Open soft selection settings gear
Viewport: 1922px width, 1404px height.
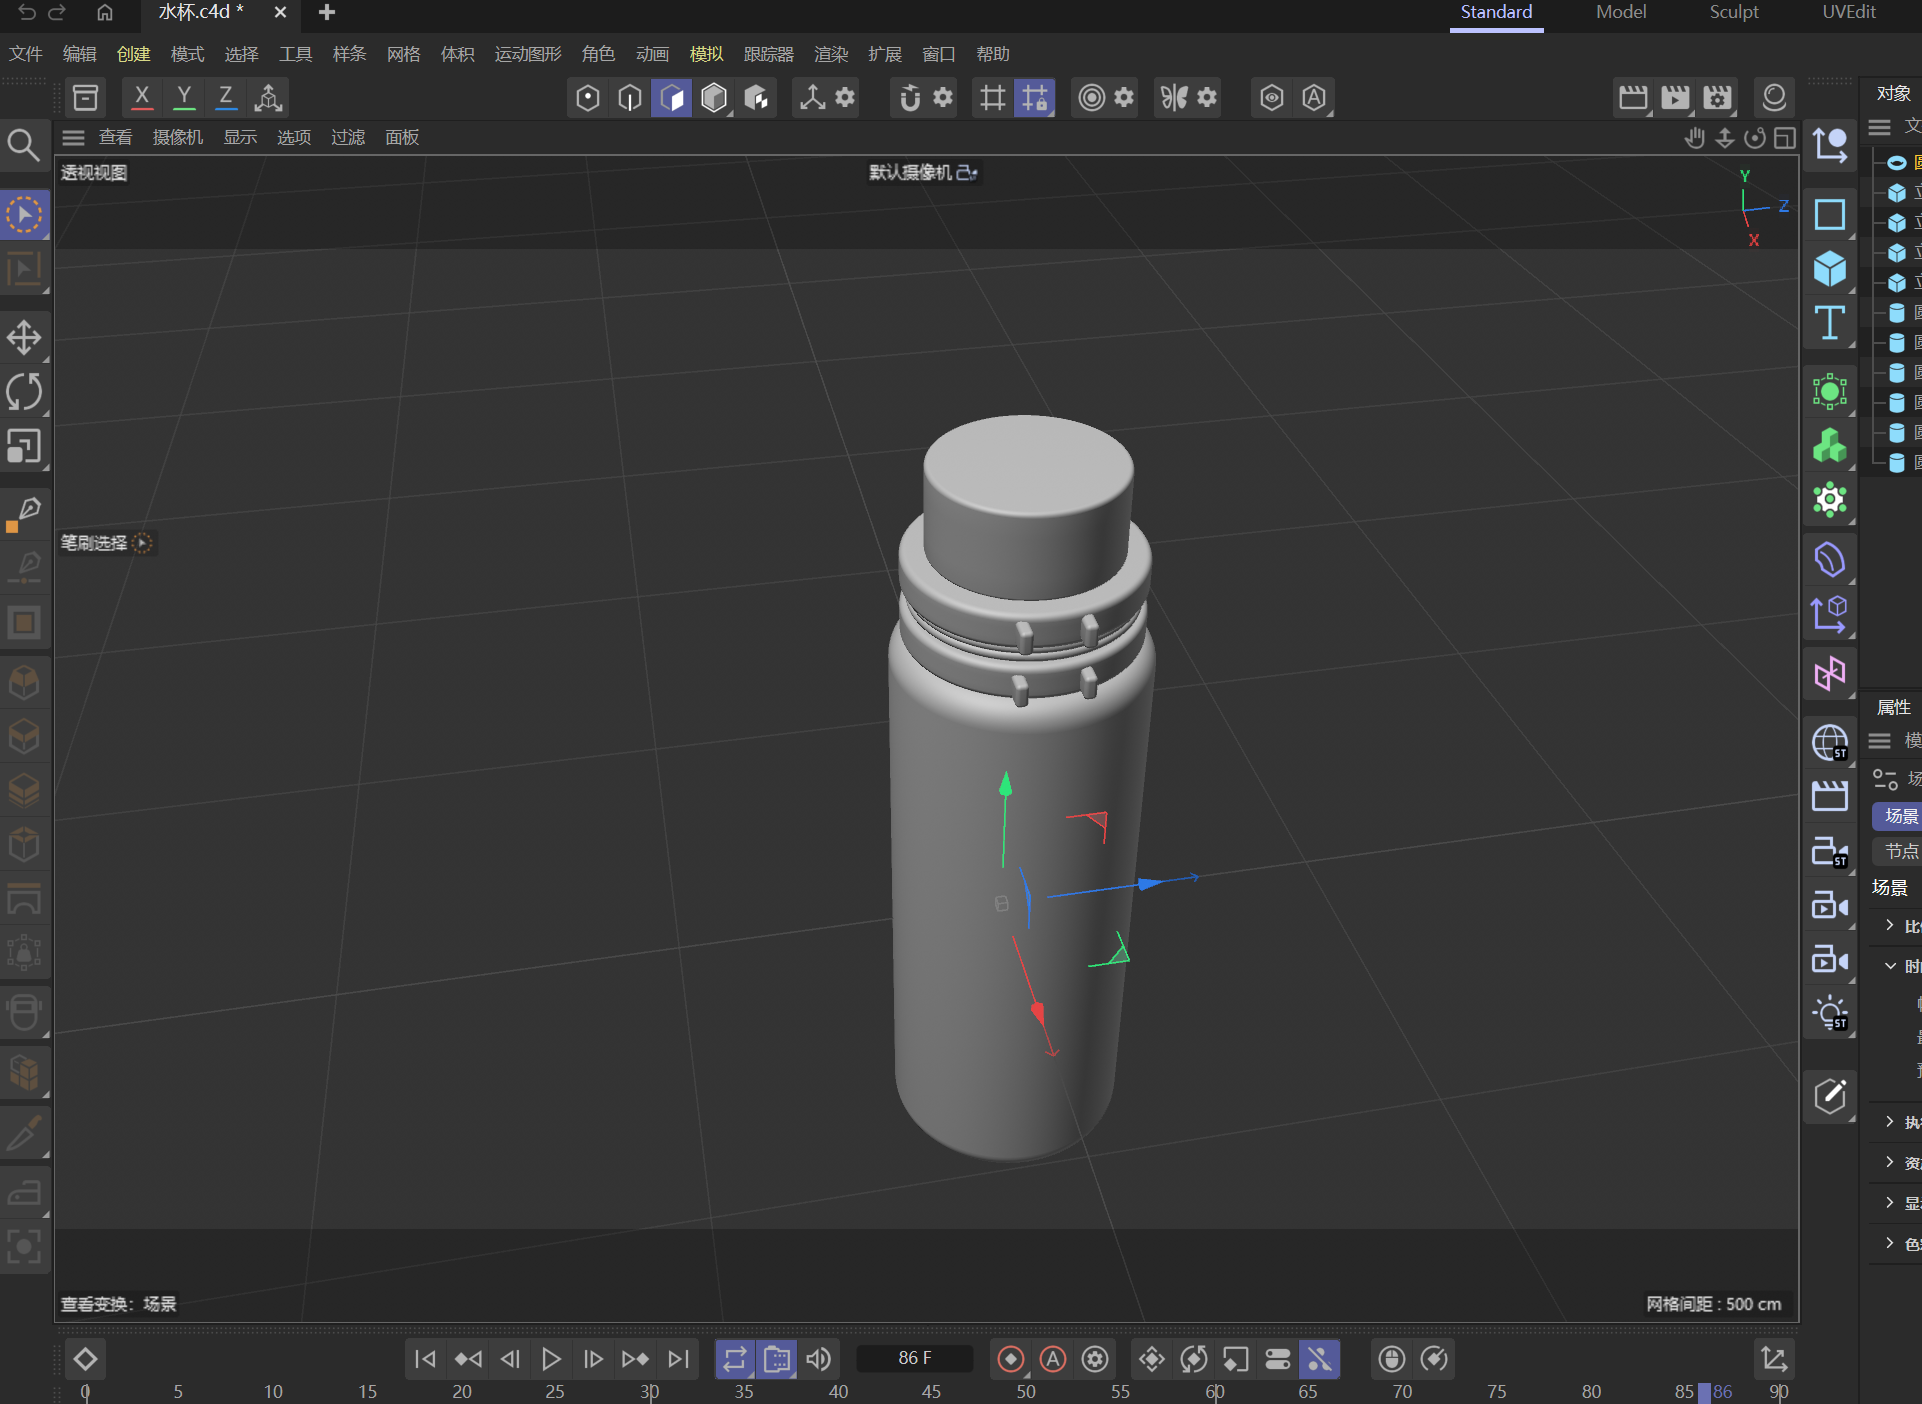tap(1124, 97)
